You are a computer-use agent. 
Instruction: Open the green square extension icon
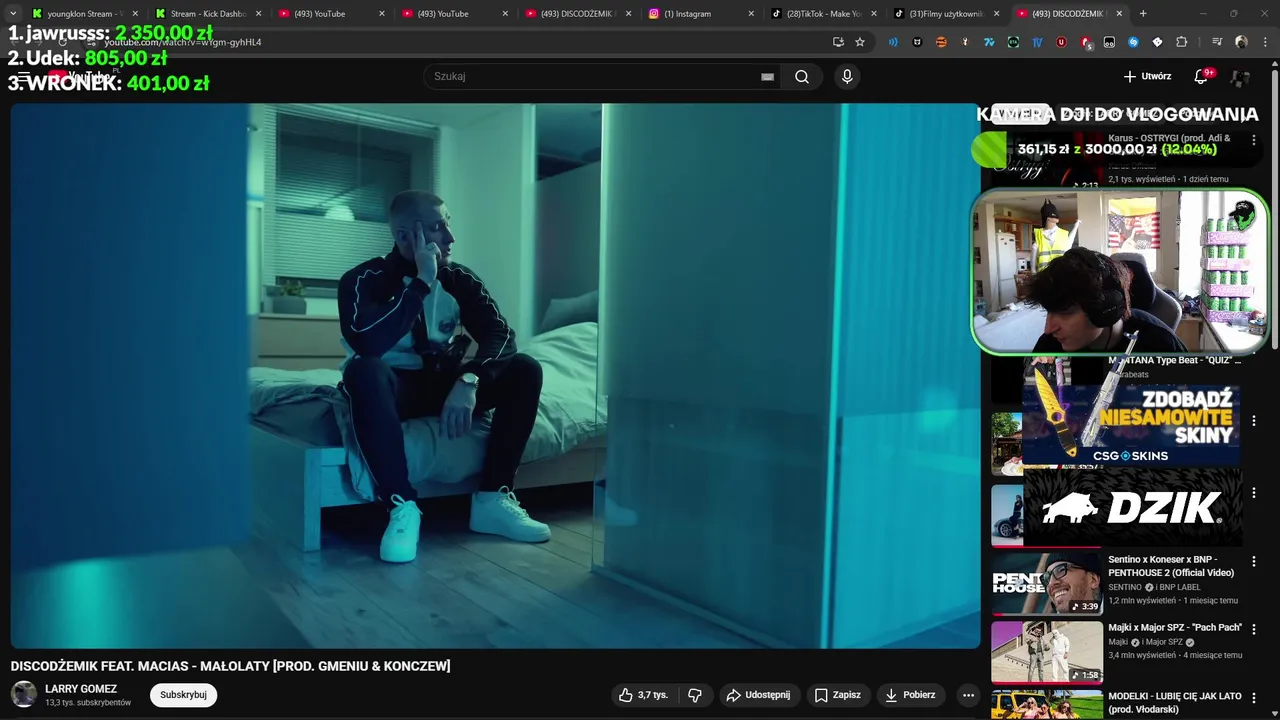(1013, 42)
